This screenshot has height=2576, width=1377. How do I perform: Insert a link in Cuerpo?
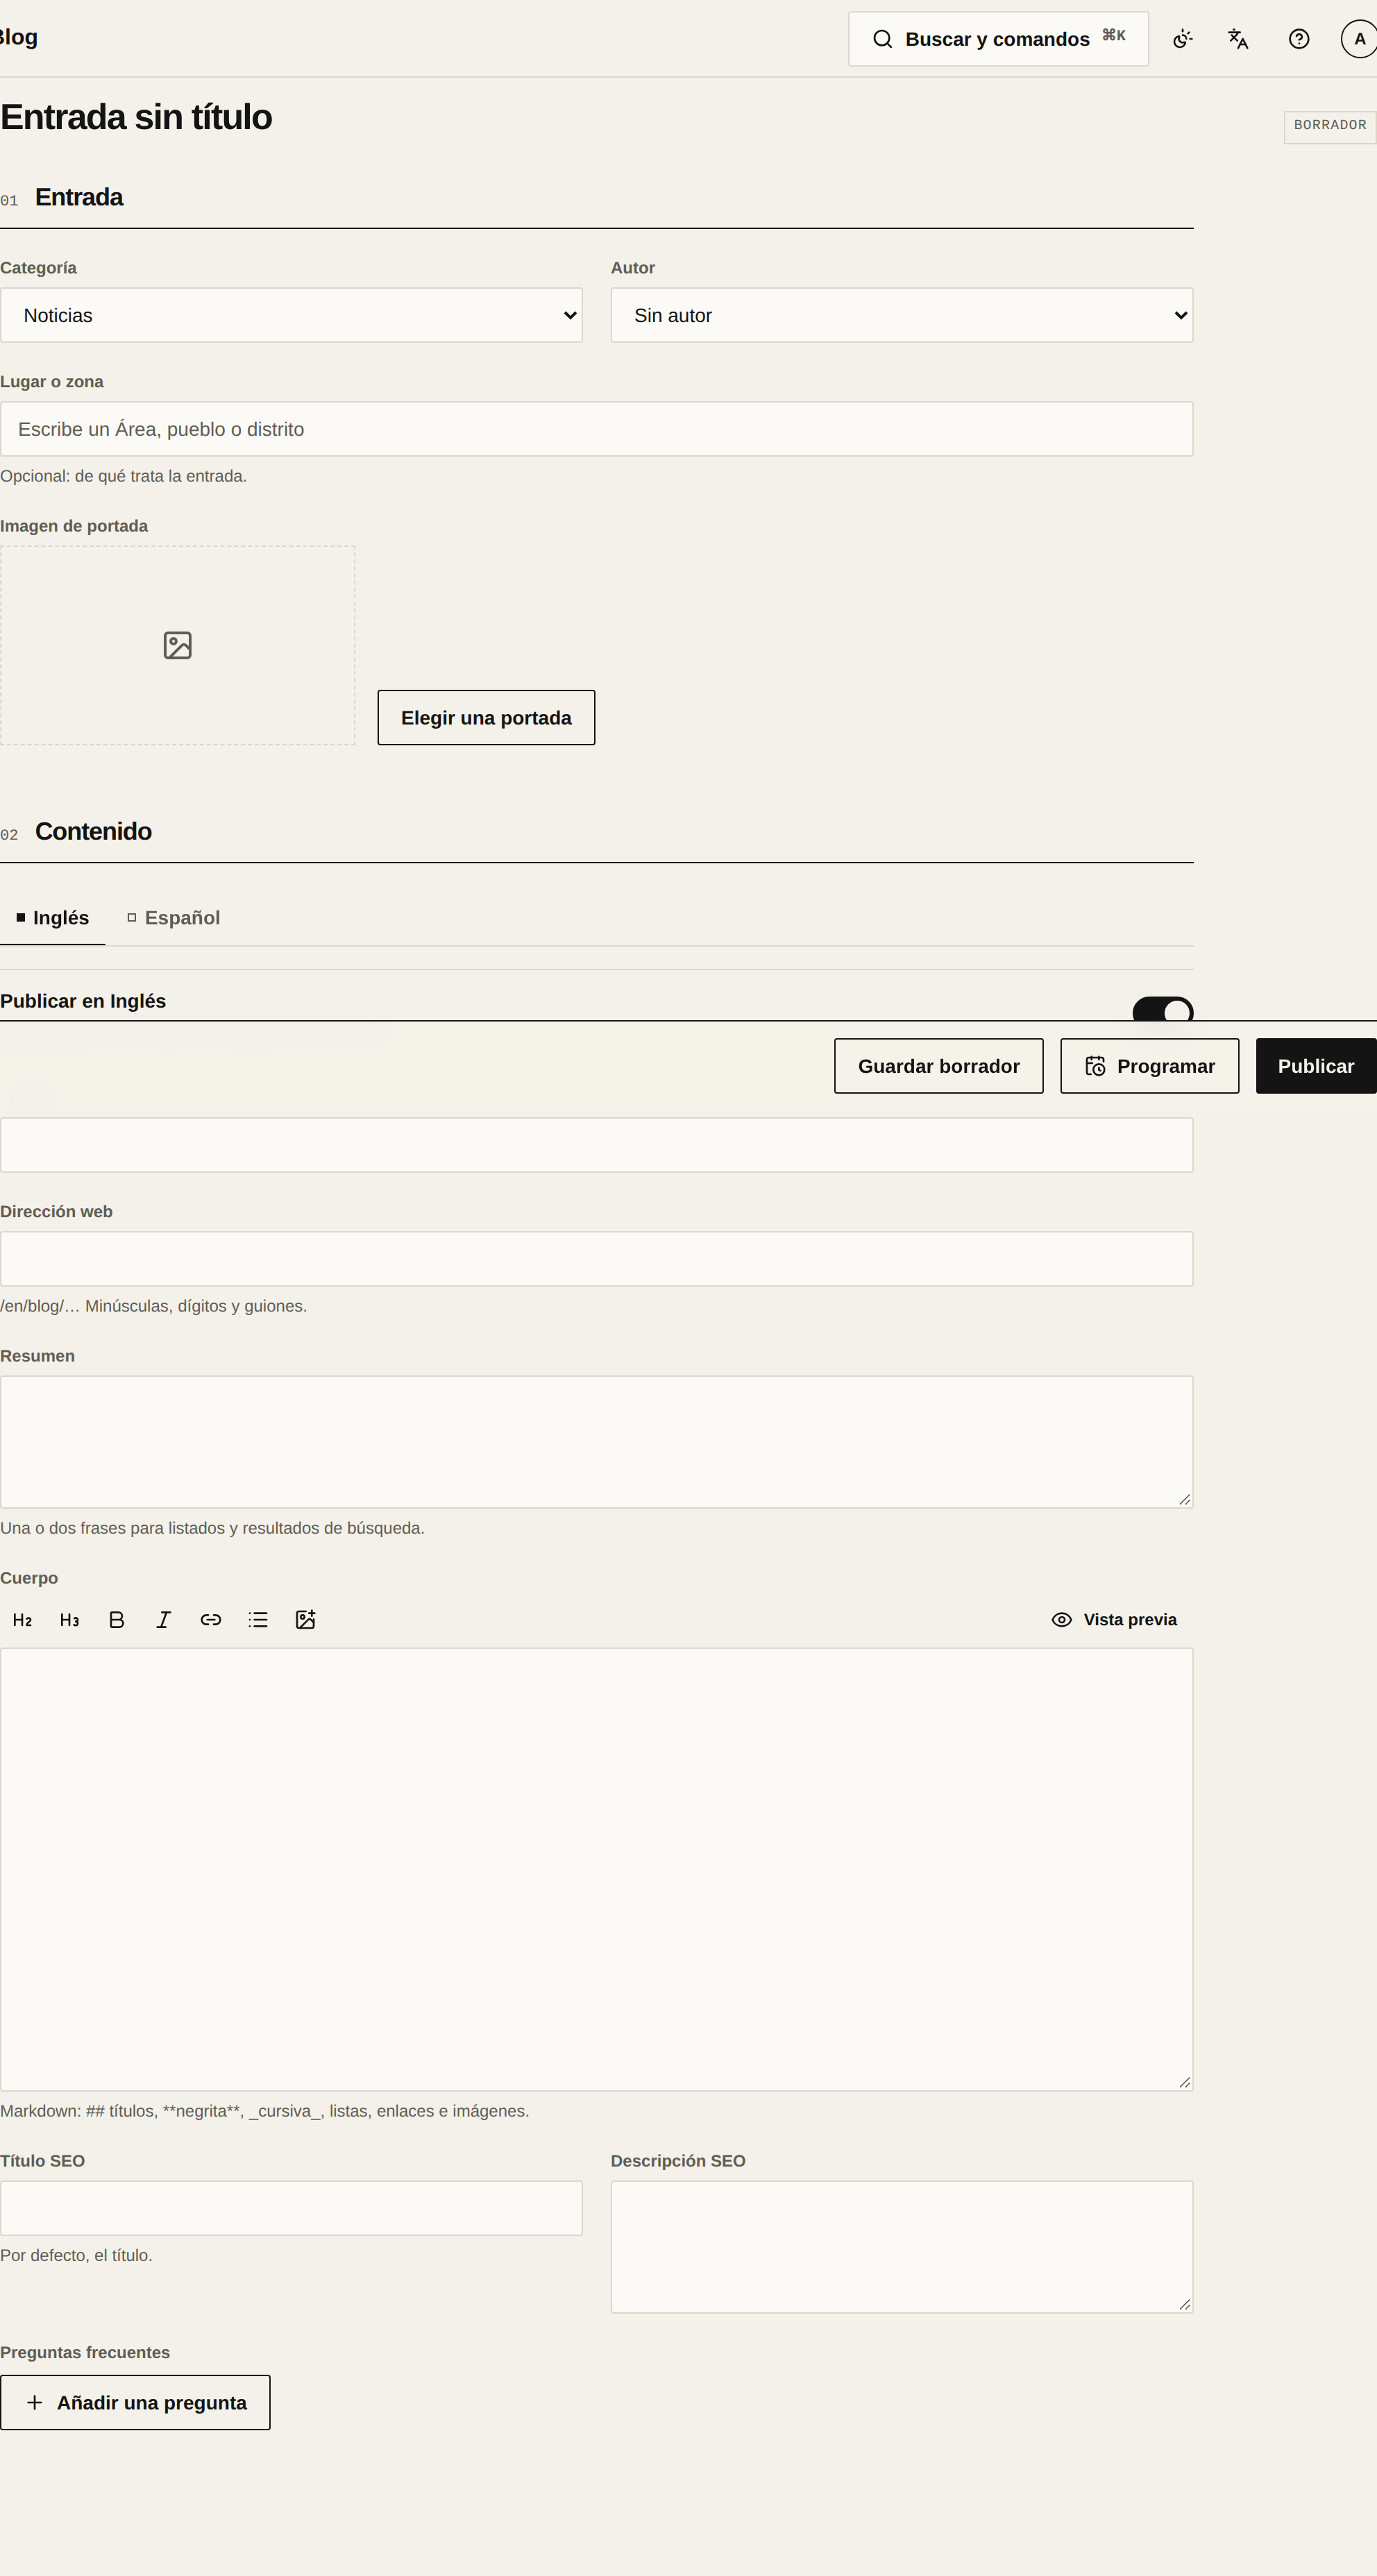pyautogui.click(x=211, y=1620)
